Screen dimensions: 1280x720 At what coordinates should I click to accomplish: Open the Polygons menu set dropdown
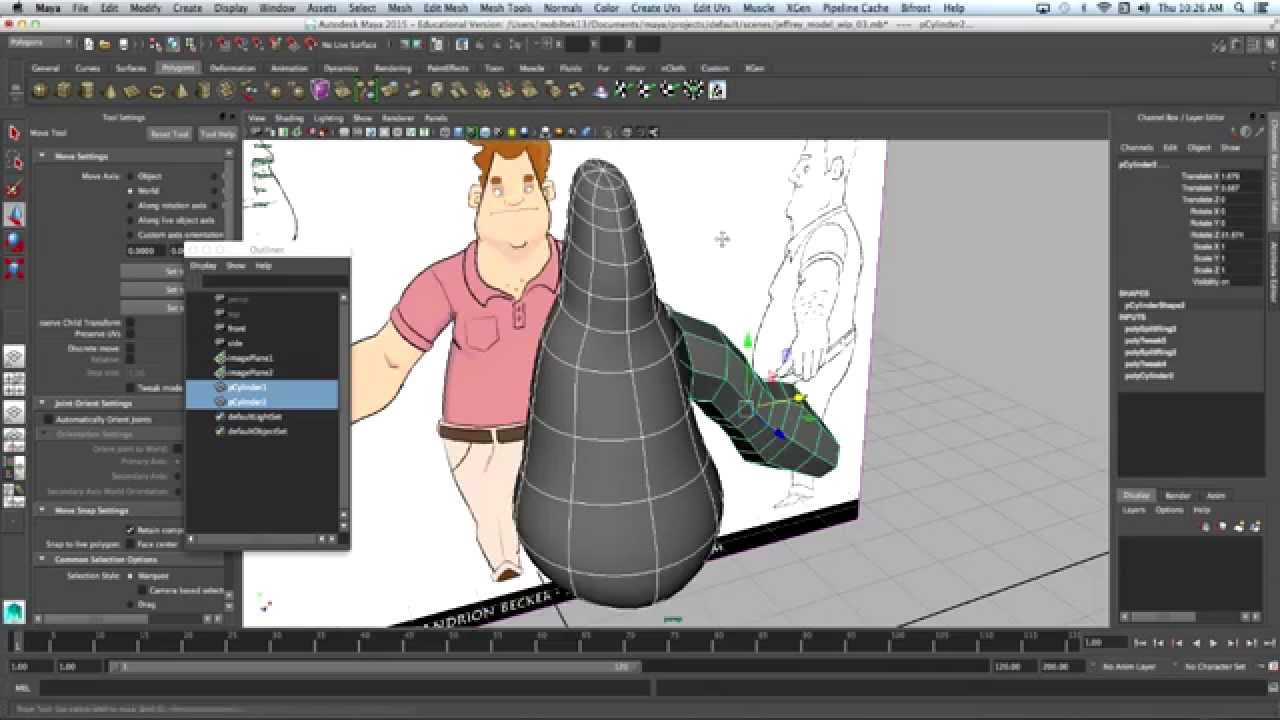pos(40,43)
